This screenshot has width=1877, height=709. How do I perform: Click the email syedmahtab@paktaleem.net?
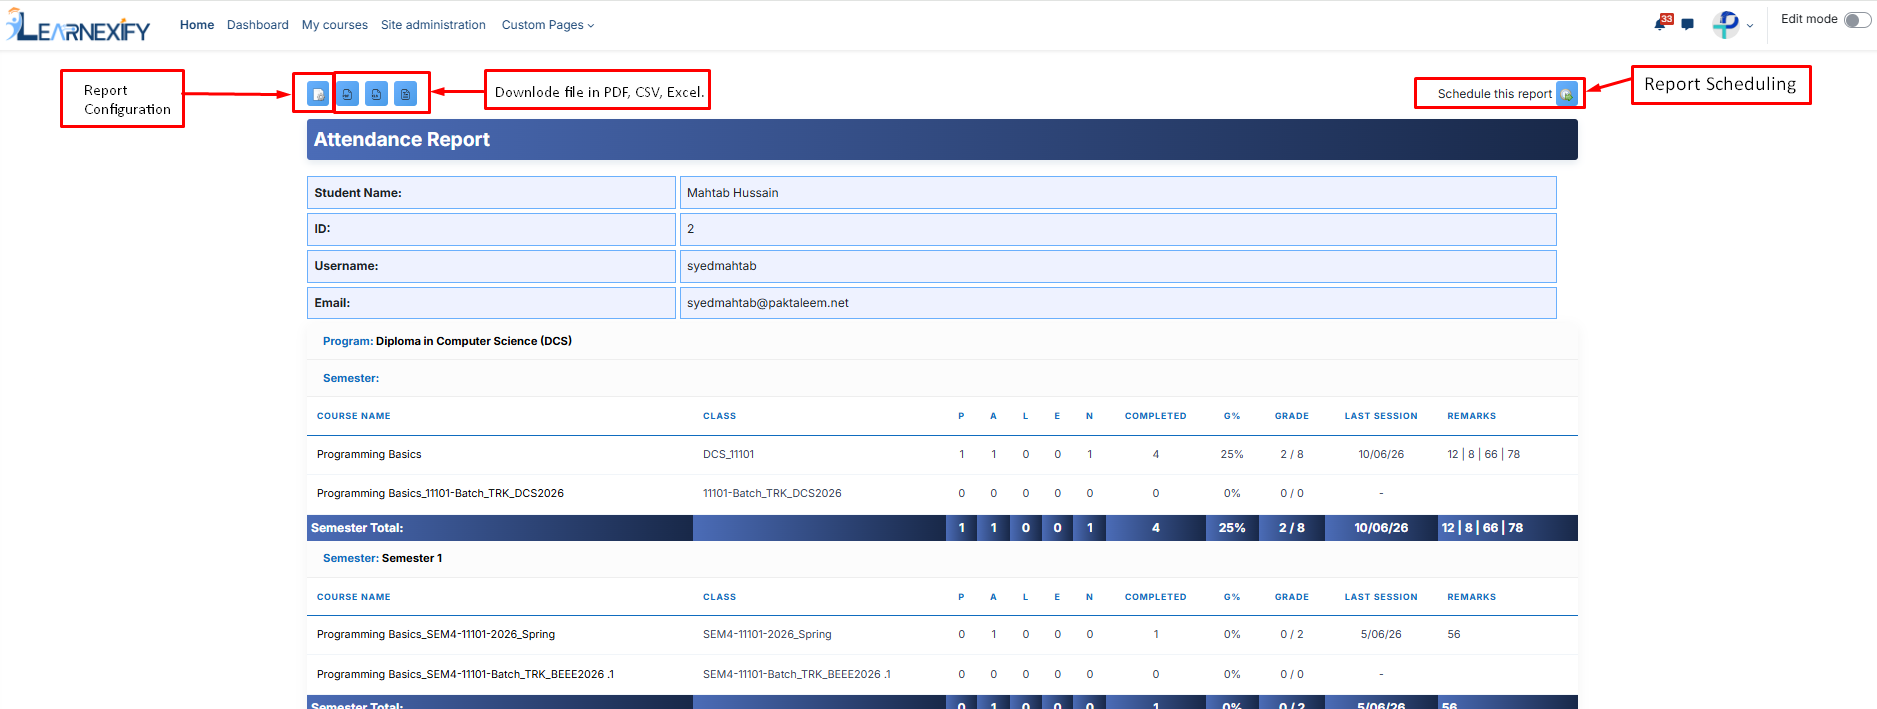tap(768, 303)
